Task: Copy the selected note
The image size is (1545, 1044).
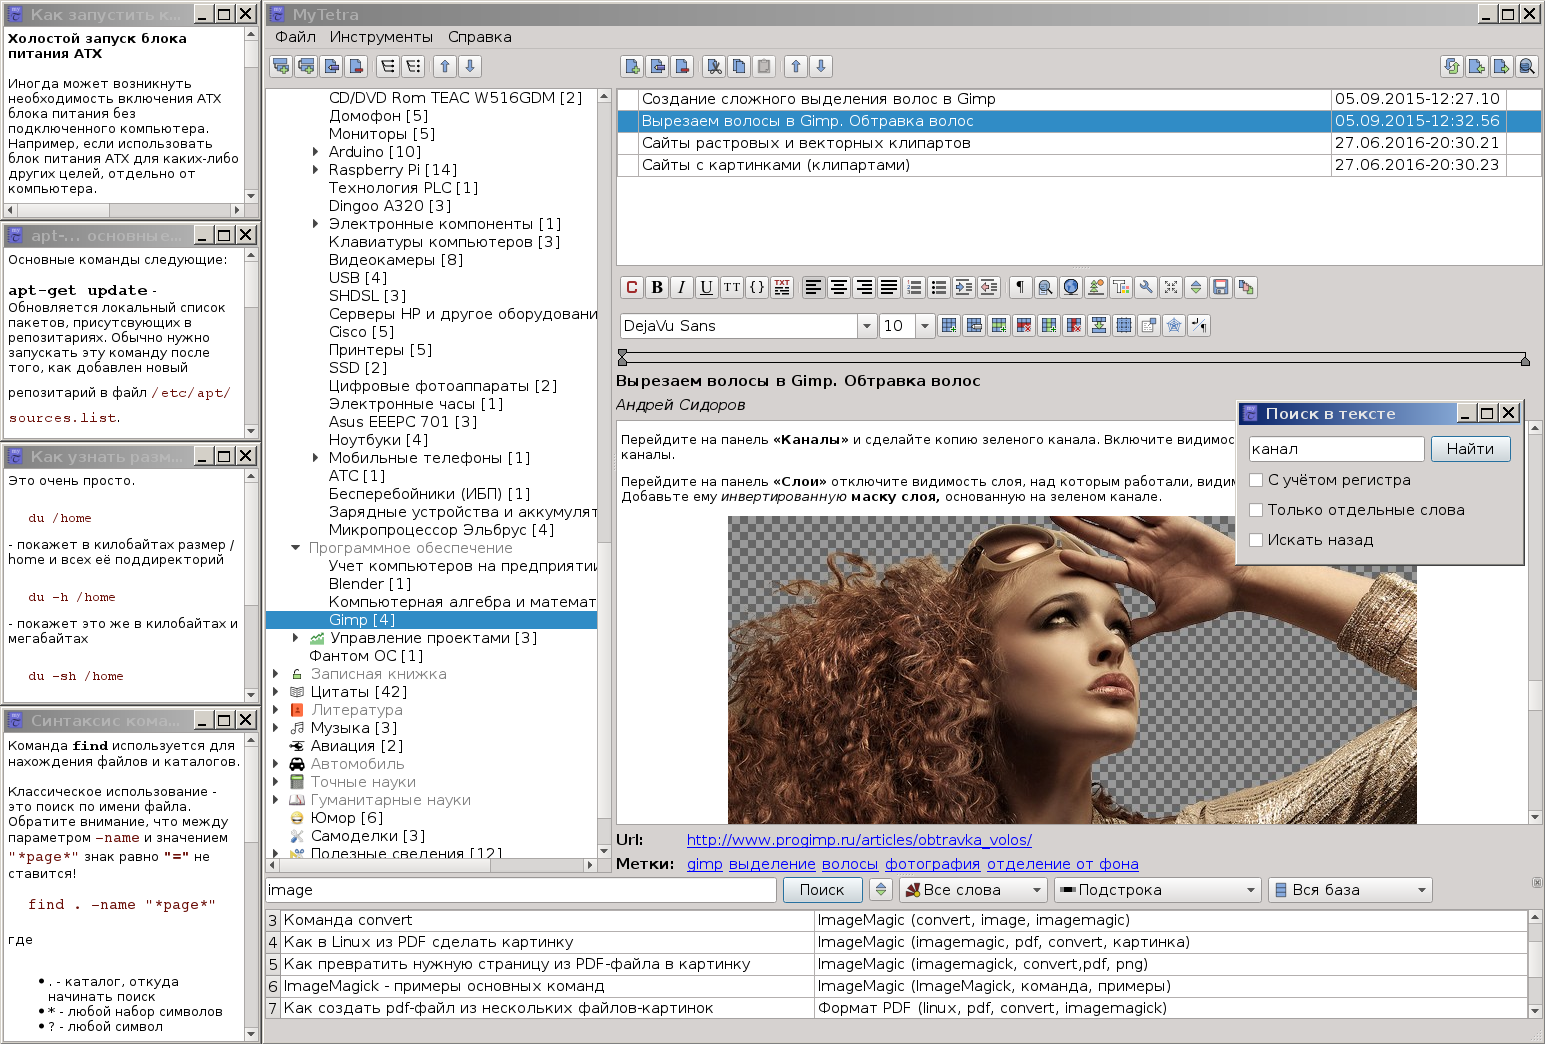Action: (739, 66)
